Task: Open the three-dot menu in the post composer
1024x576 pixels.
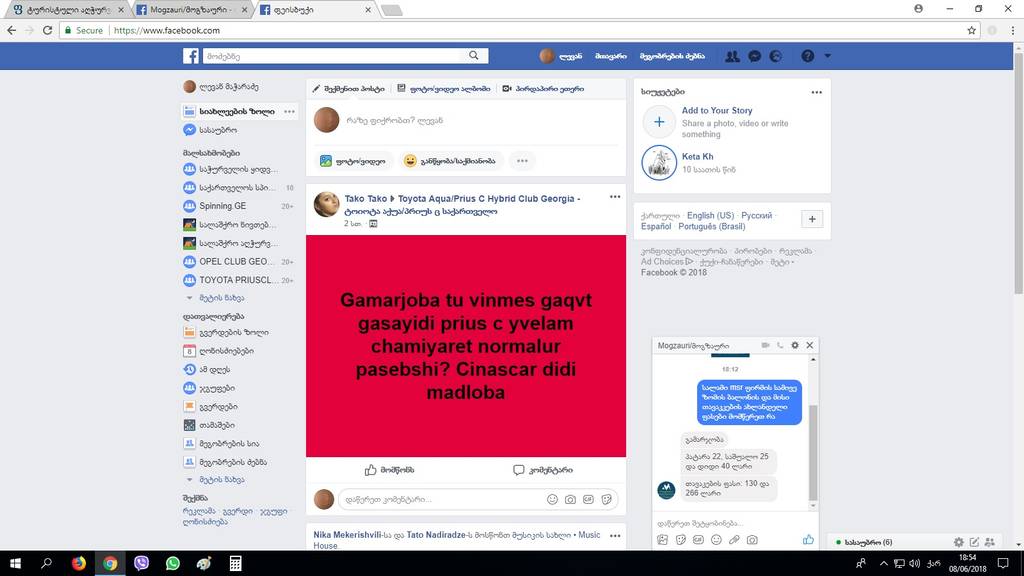Action: click(x=522, y=160)
